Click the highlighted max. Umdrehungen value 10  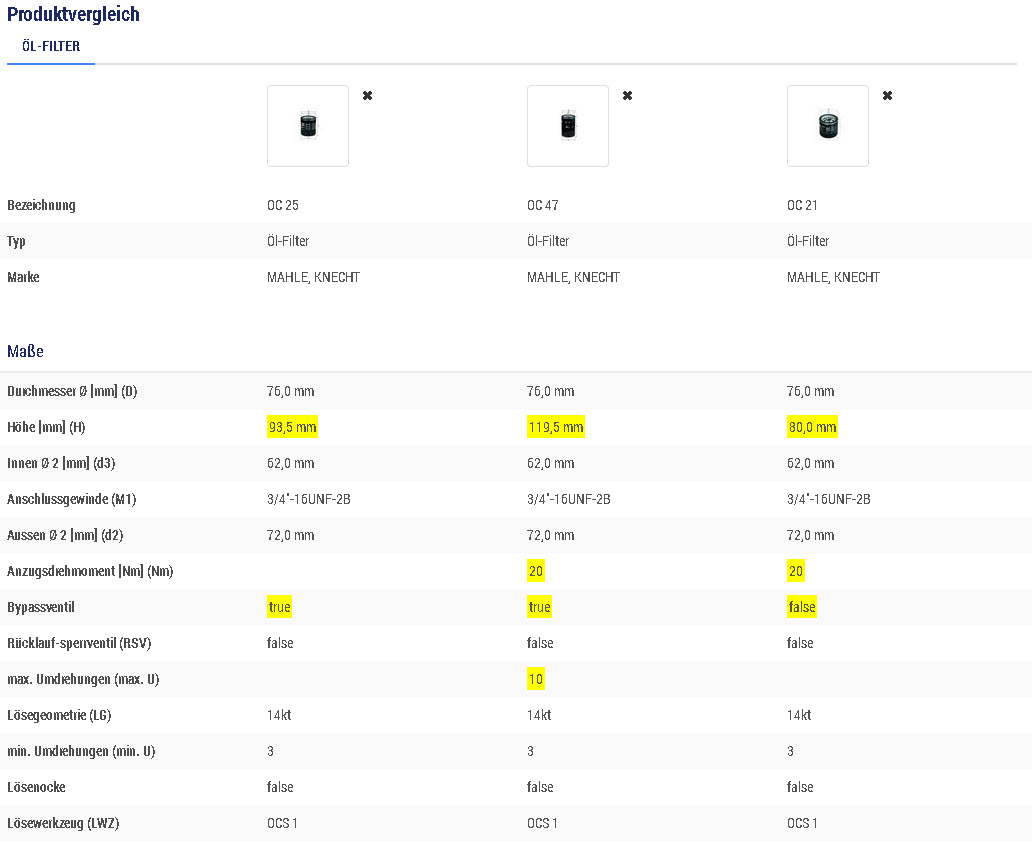coord(535,680)
